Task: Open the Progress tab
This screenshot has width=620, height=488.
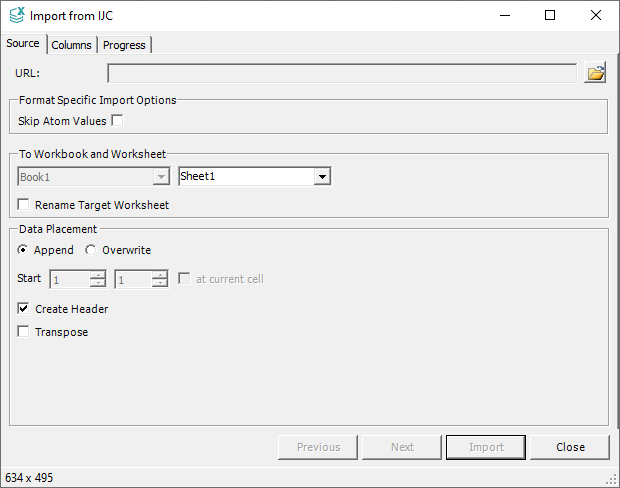Action: [124, 45]
